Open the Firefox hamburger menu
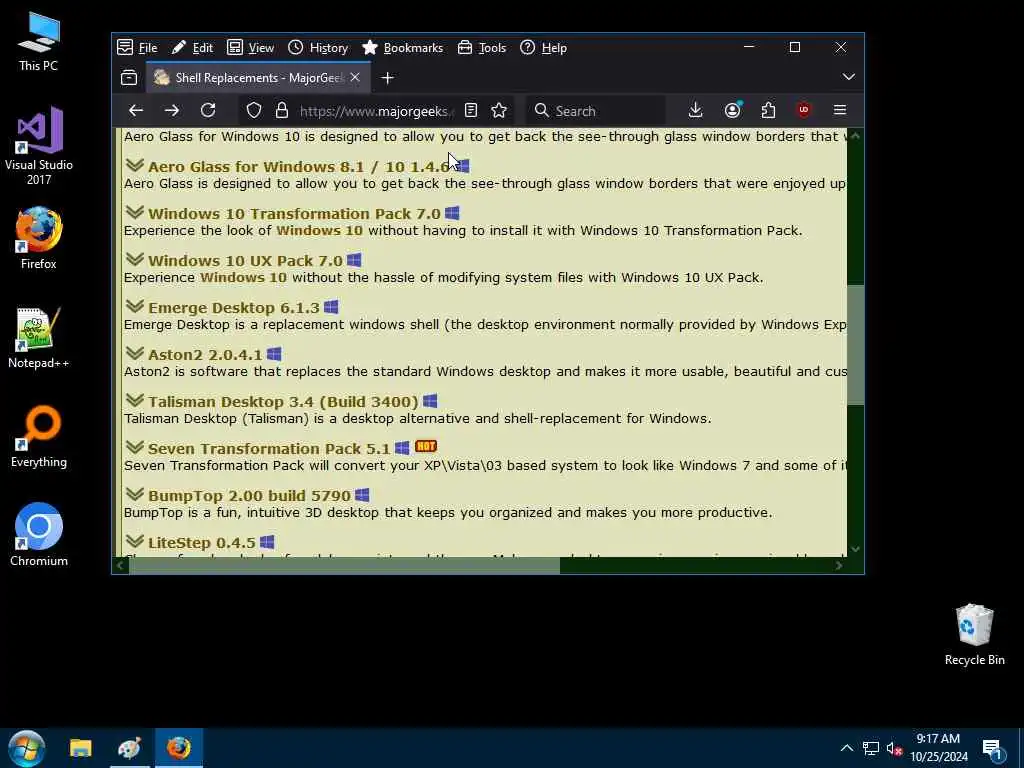 tap(840, 110)
